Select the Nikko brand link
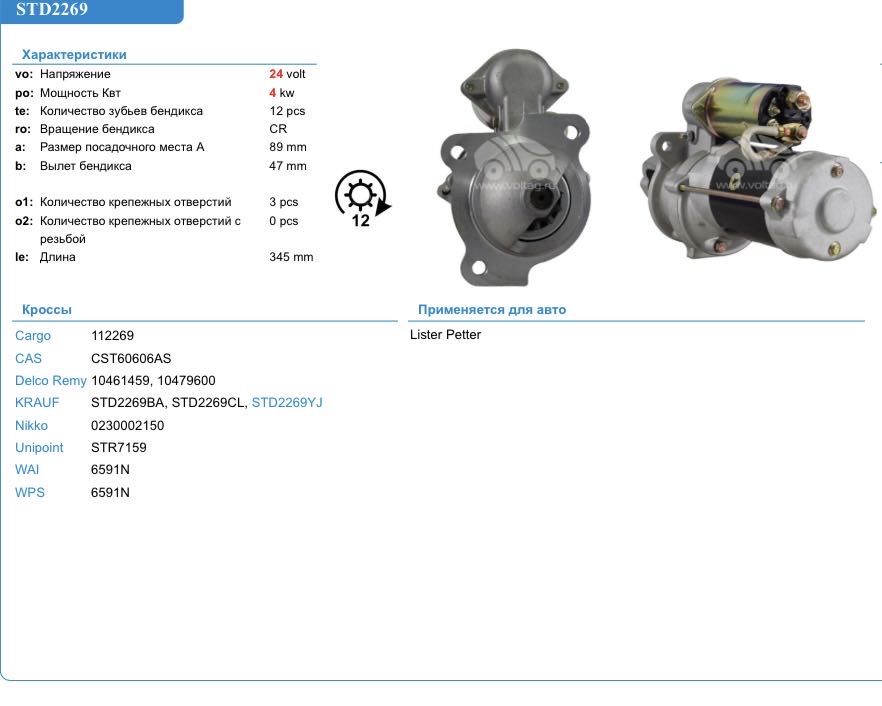The height and width of the screenshot is (706, 882). [32, 425]
